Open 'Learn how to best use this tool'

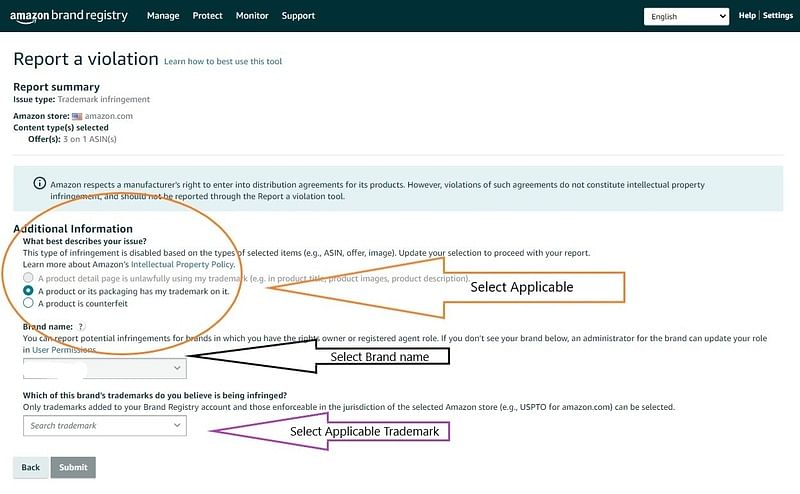(222, 61)
